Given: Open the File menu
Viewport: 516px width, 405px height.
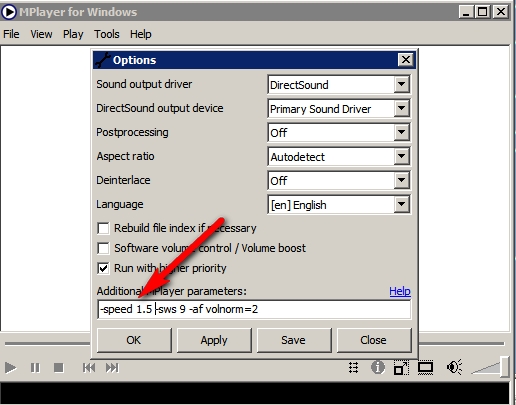Looking at the screenshot, I should coord(11,34).
